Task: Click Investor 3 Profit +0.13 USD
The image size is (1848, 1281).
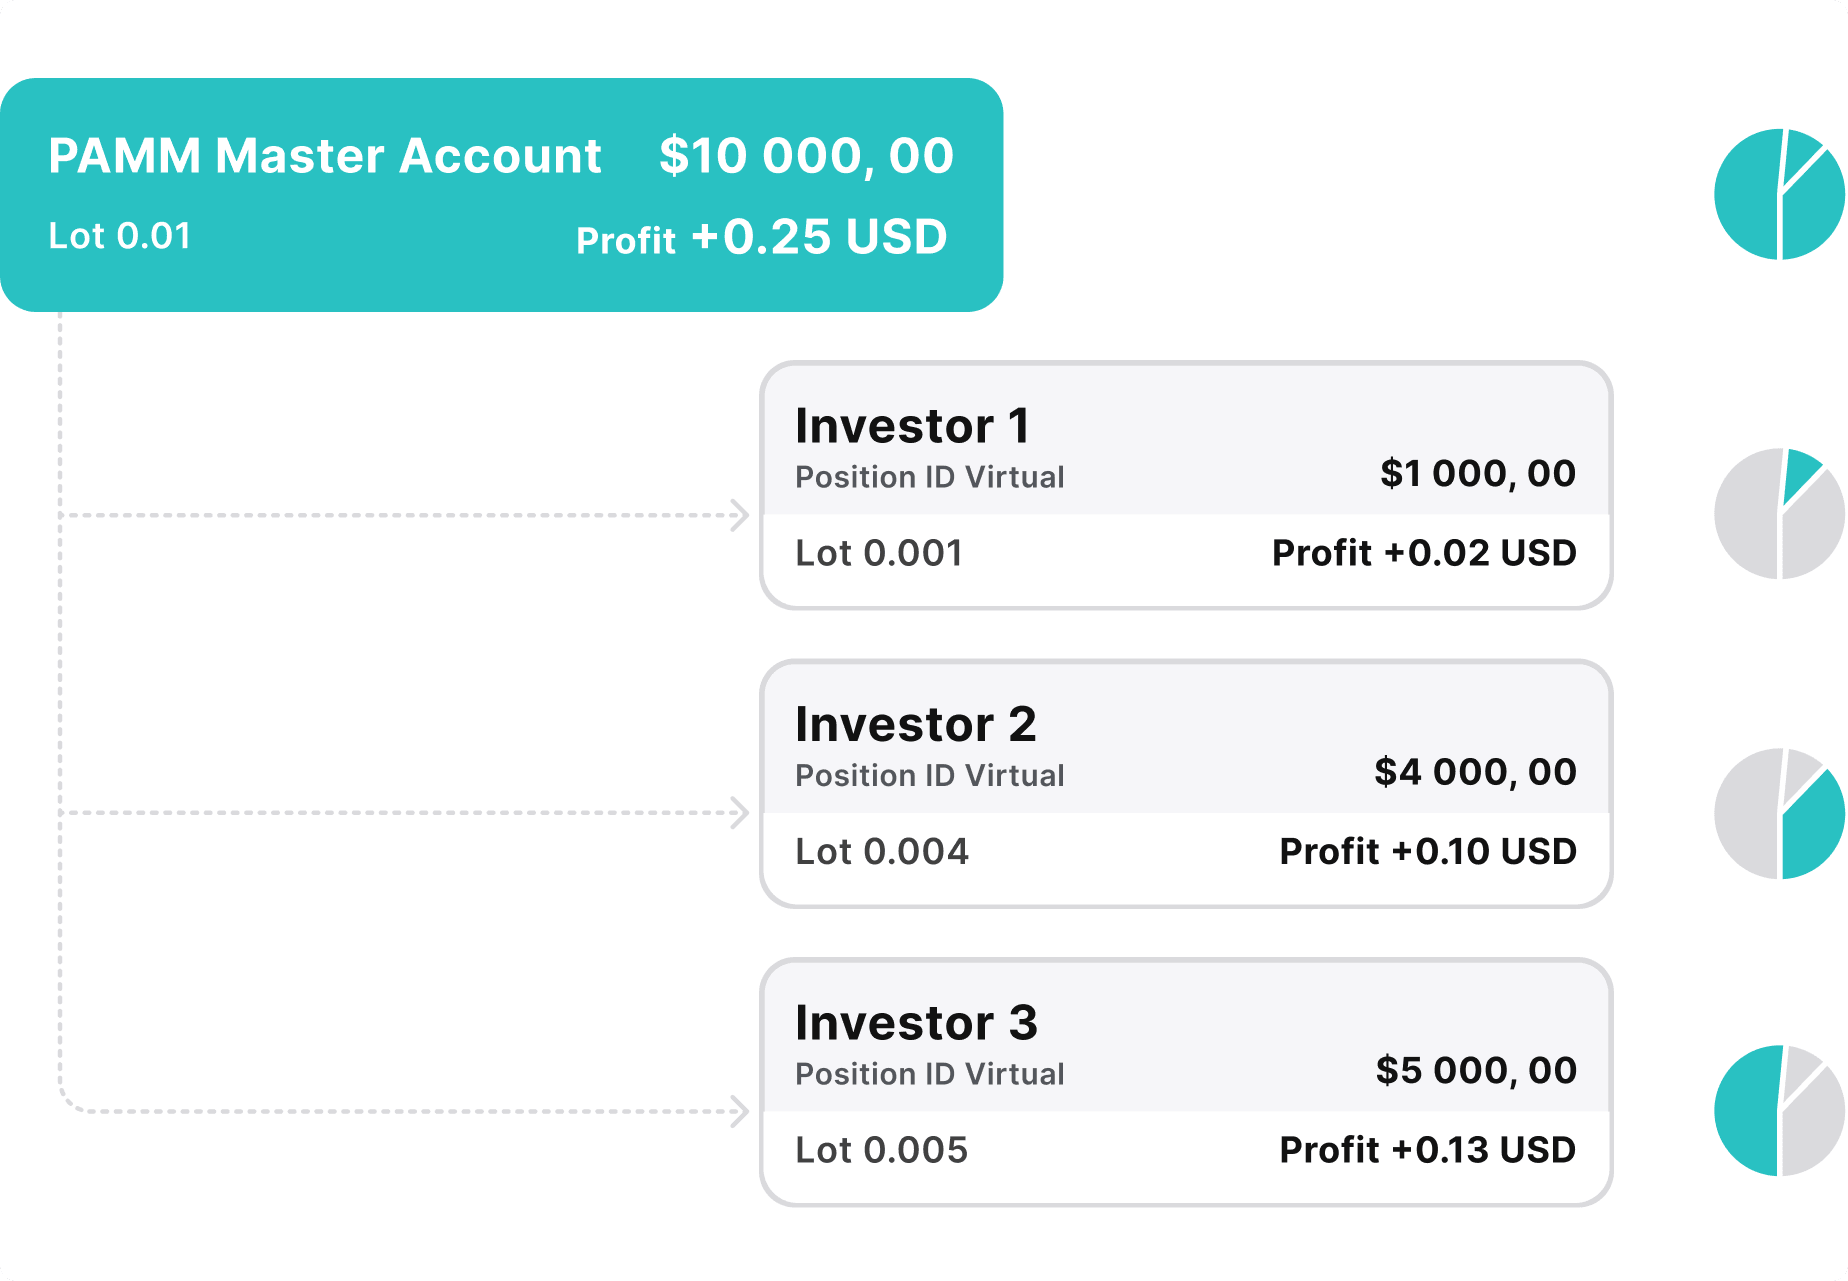Action: click(x=1427, y=1150)
